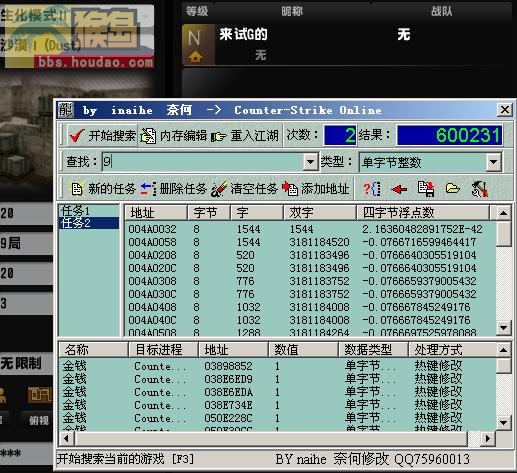Open 内存编辑 memory editor
The width and height of the screenshot is (517, 473).
tap(173, 135)
